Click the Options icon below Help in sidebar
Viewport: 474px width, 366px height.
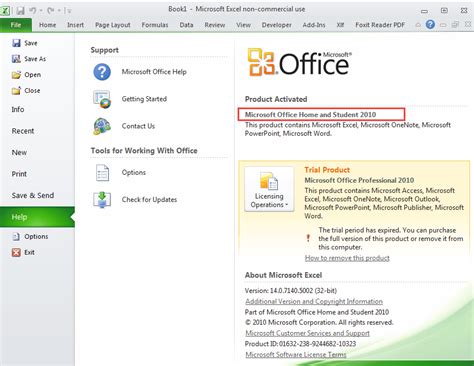16,237
